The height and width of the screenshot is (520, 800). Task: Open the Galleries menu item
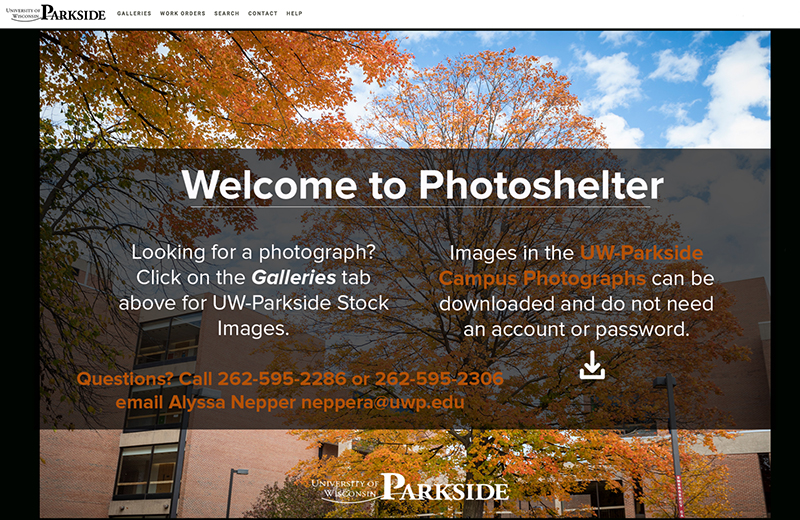click(134, 13)
